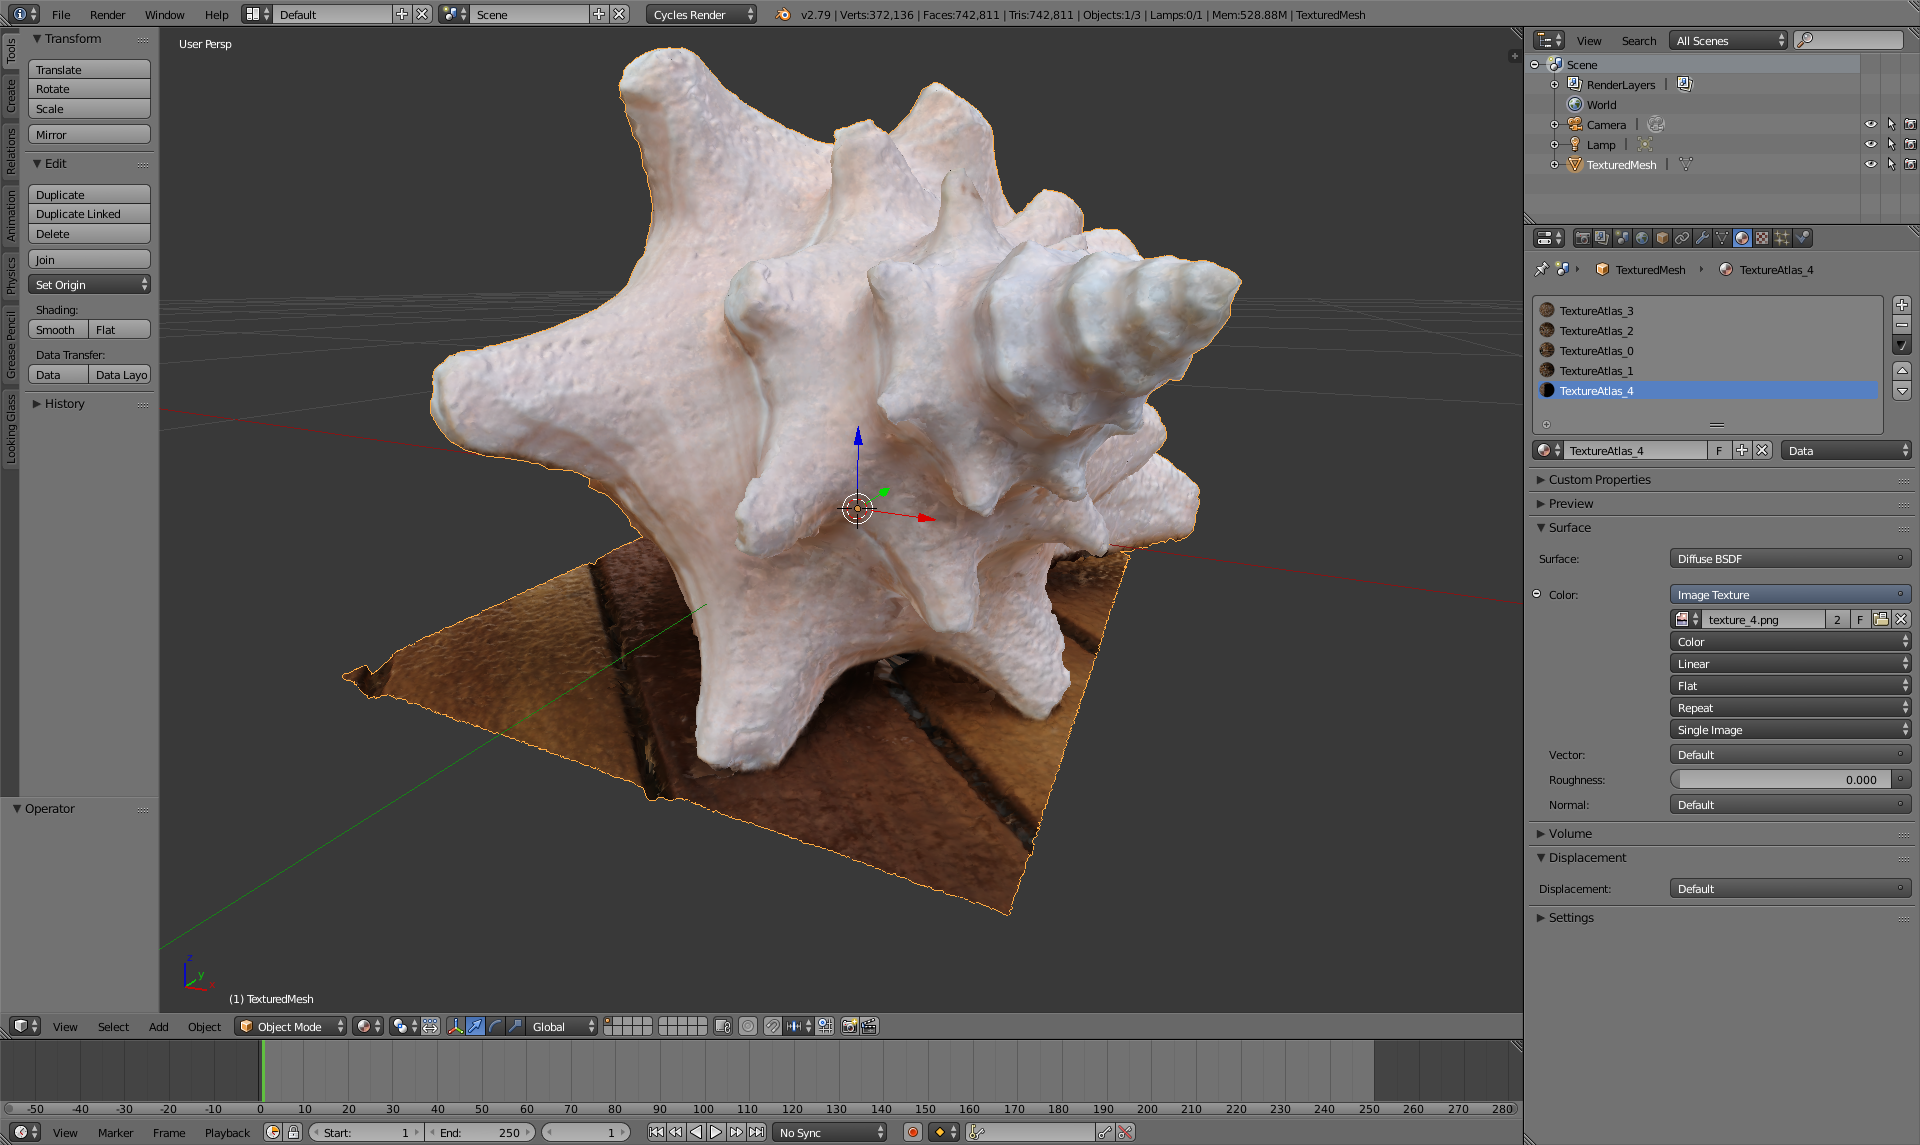Viewport: 1920px width, 1145px height.
Task: Toggle renderability camera icon of Lamp row
Action: pos(1910,144)
